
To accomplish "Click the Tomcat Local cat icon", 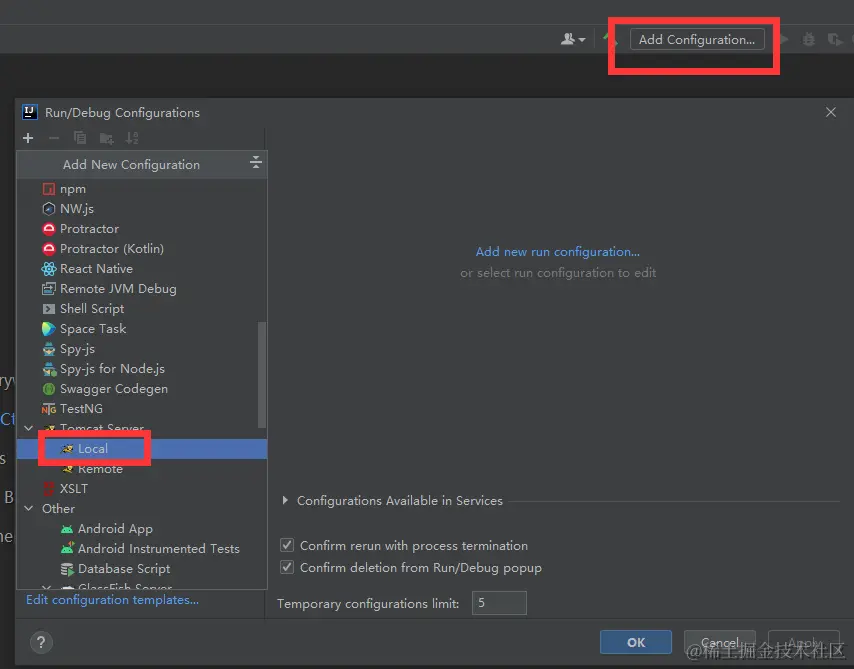I will [x=67, y=449].
